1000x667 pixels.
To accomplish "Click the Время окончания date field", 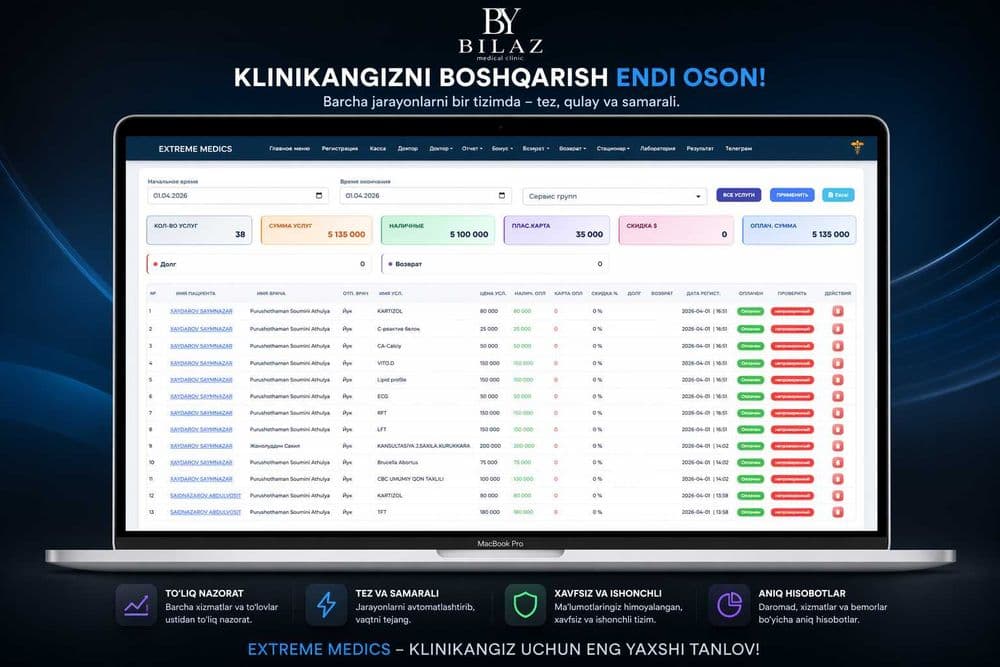I will (425, 196).
